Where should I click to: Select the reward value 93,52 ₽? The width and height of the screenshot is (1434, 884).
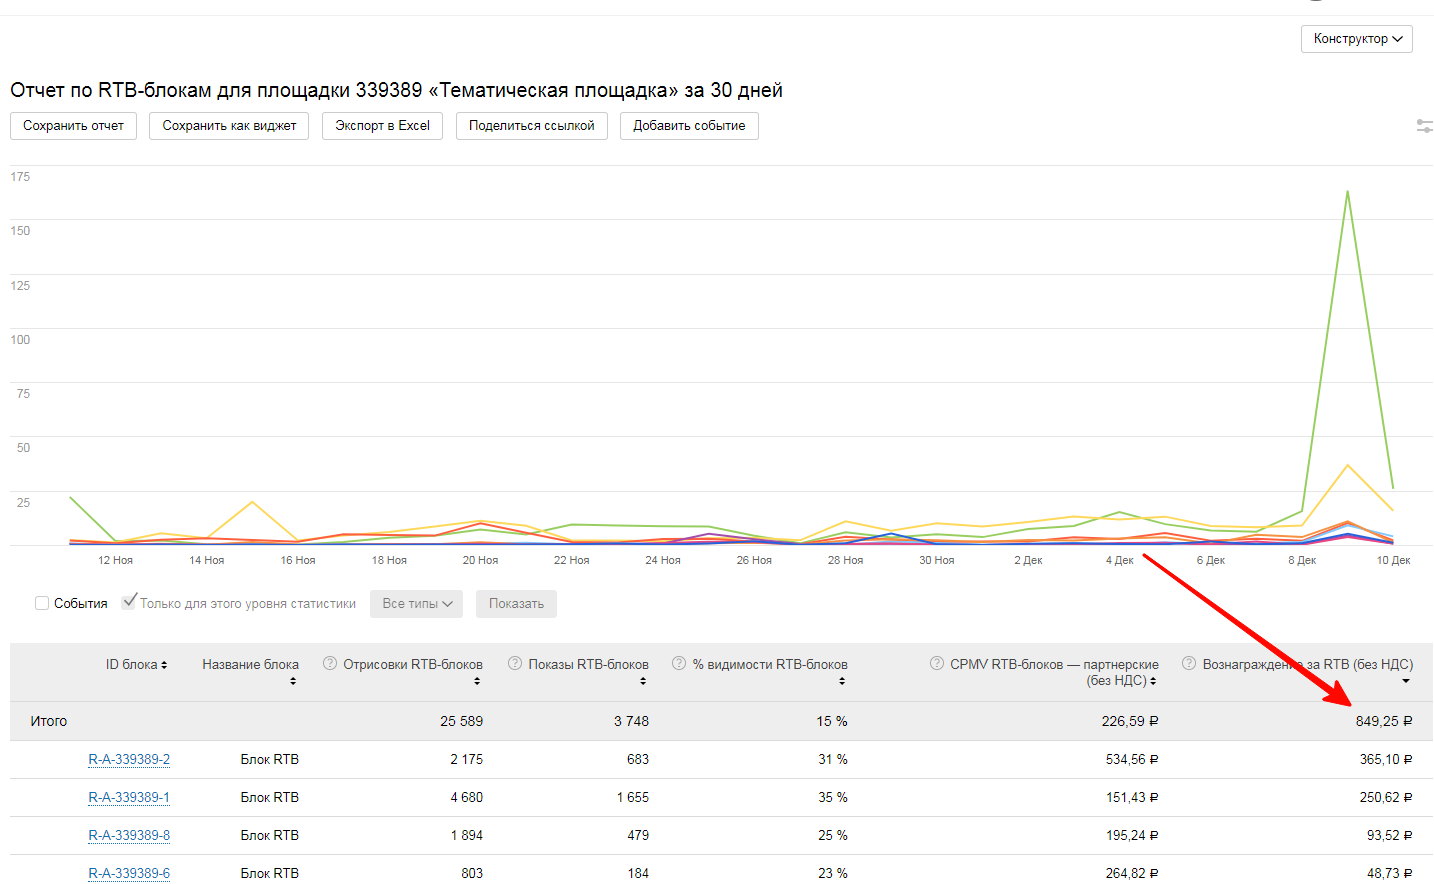1390,835
